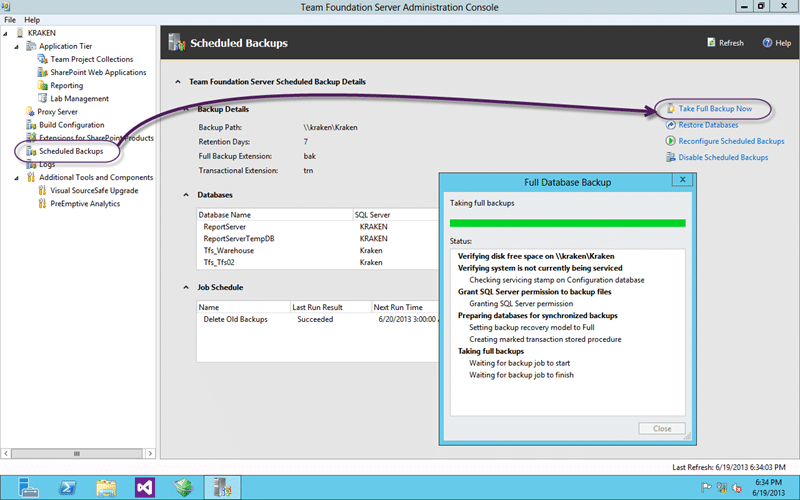Click the Take Full Backup Now icon

click(x=671, y=109)
